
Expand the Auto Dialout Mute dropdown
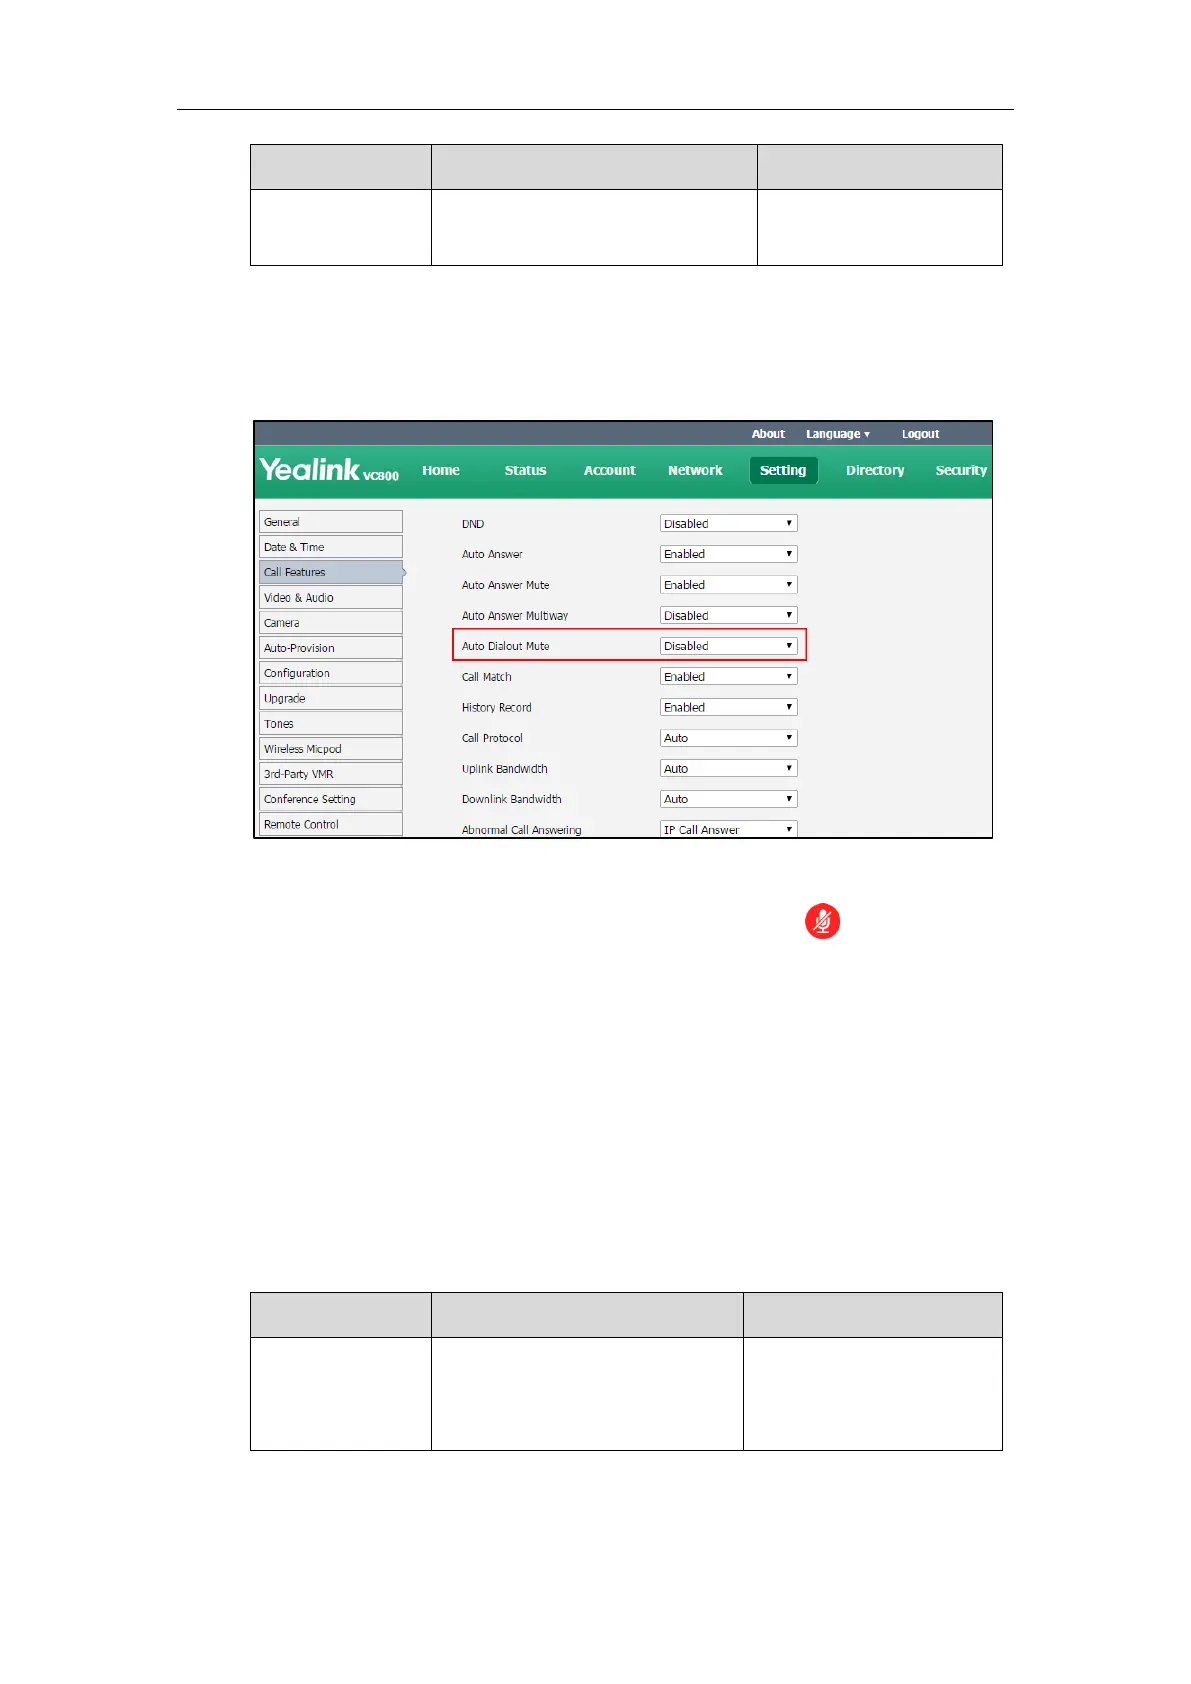coord(729,646)
